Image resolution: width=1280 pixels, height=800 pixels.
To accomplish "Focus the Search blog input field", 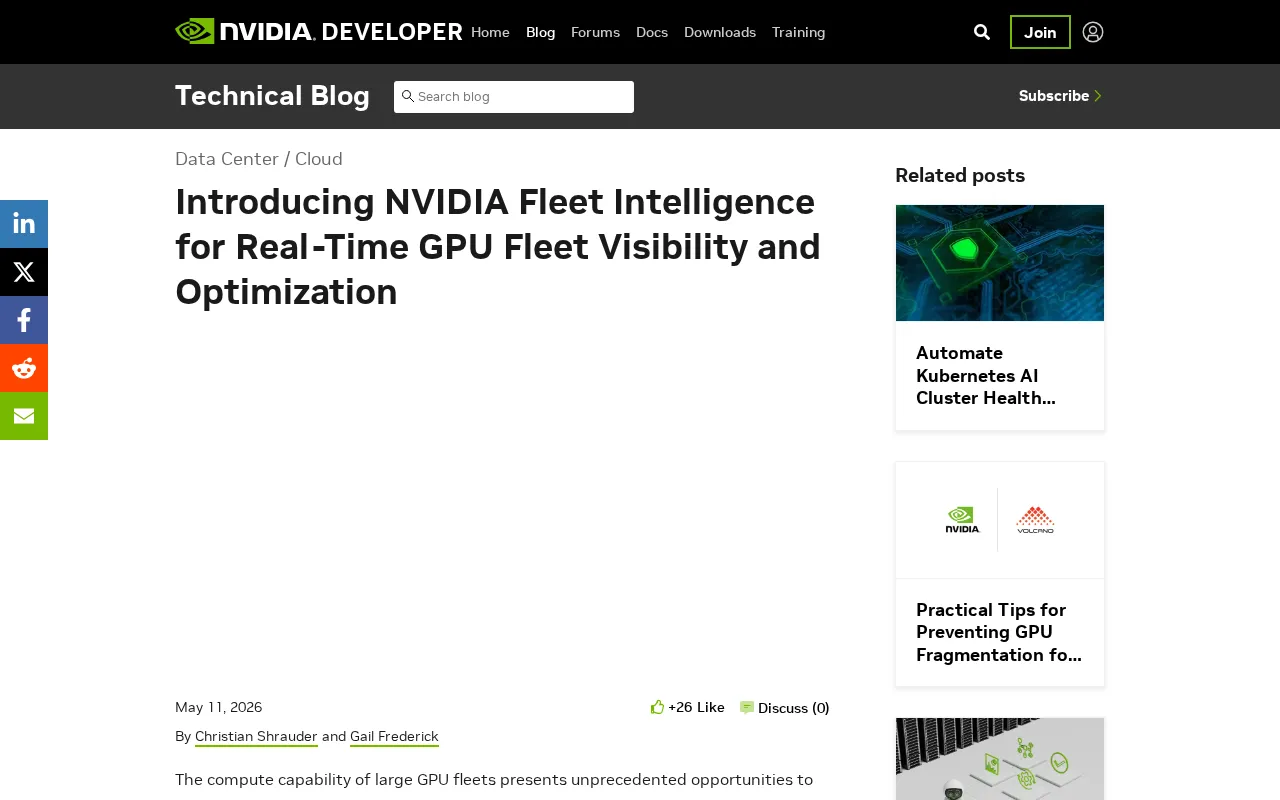I will pos(514,97).
